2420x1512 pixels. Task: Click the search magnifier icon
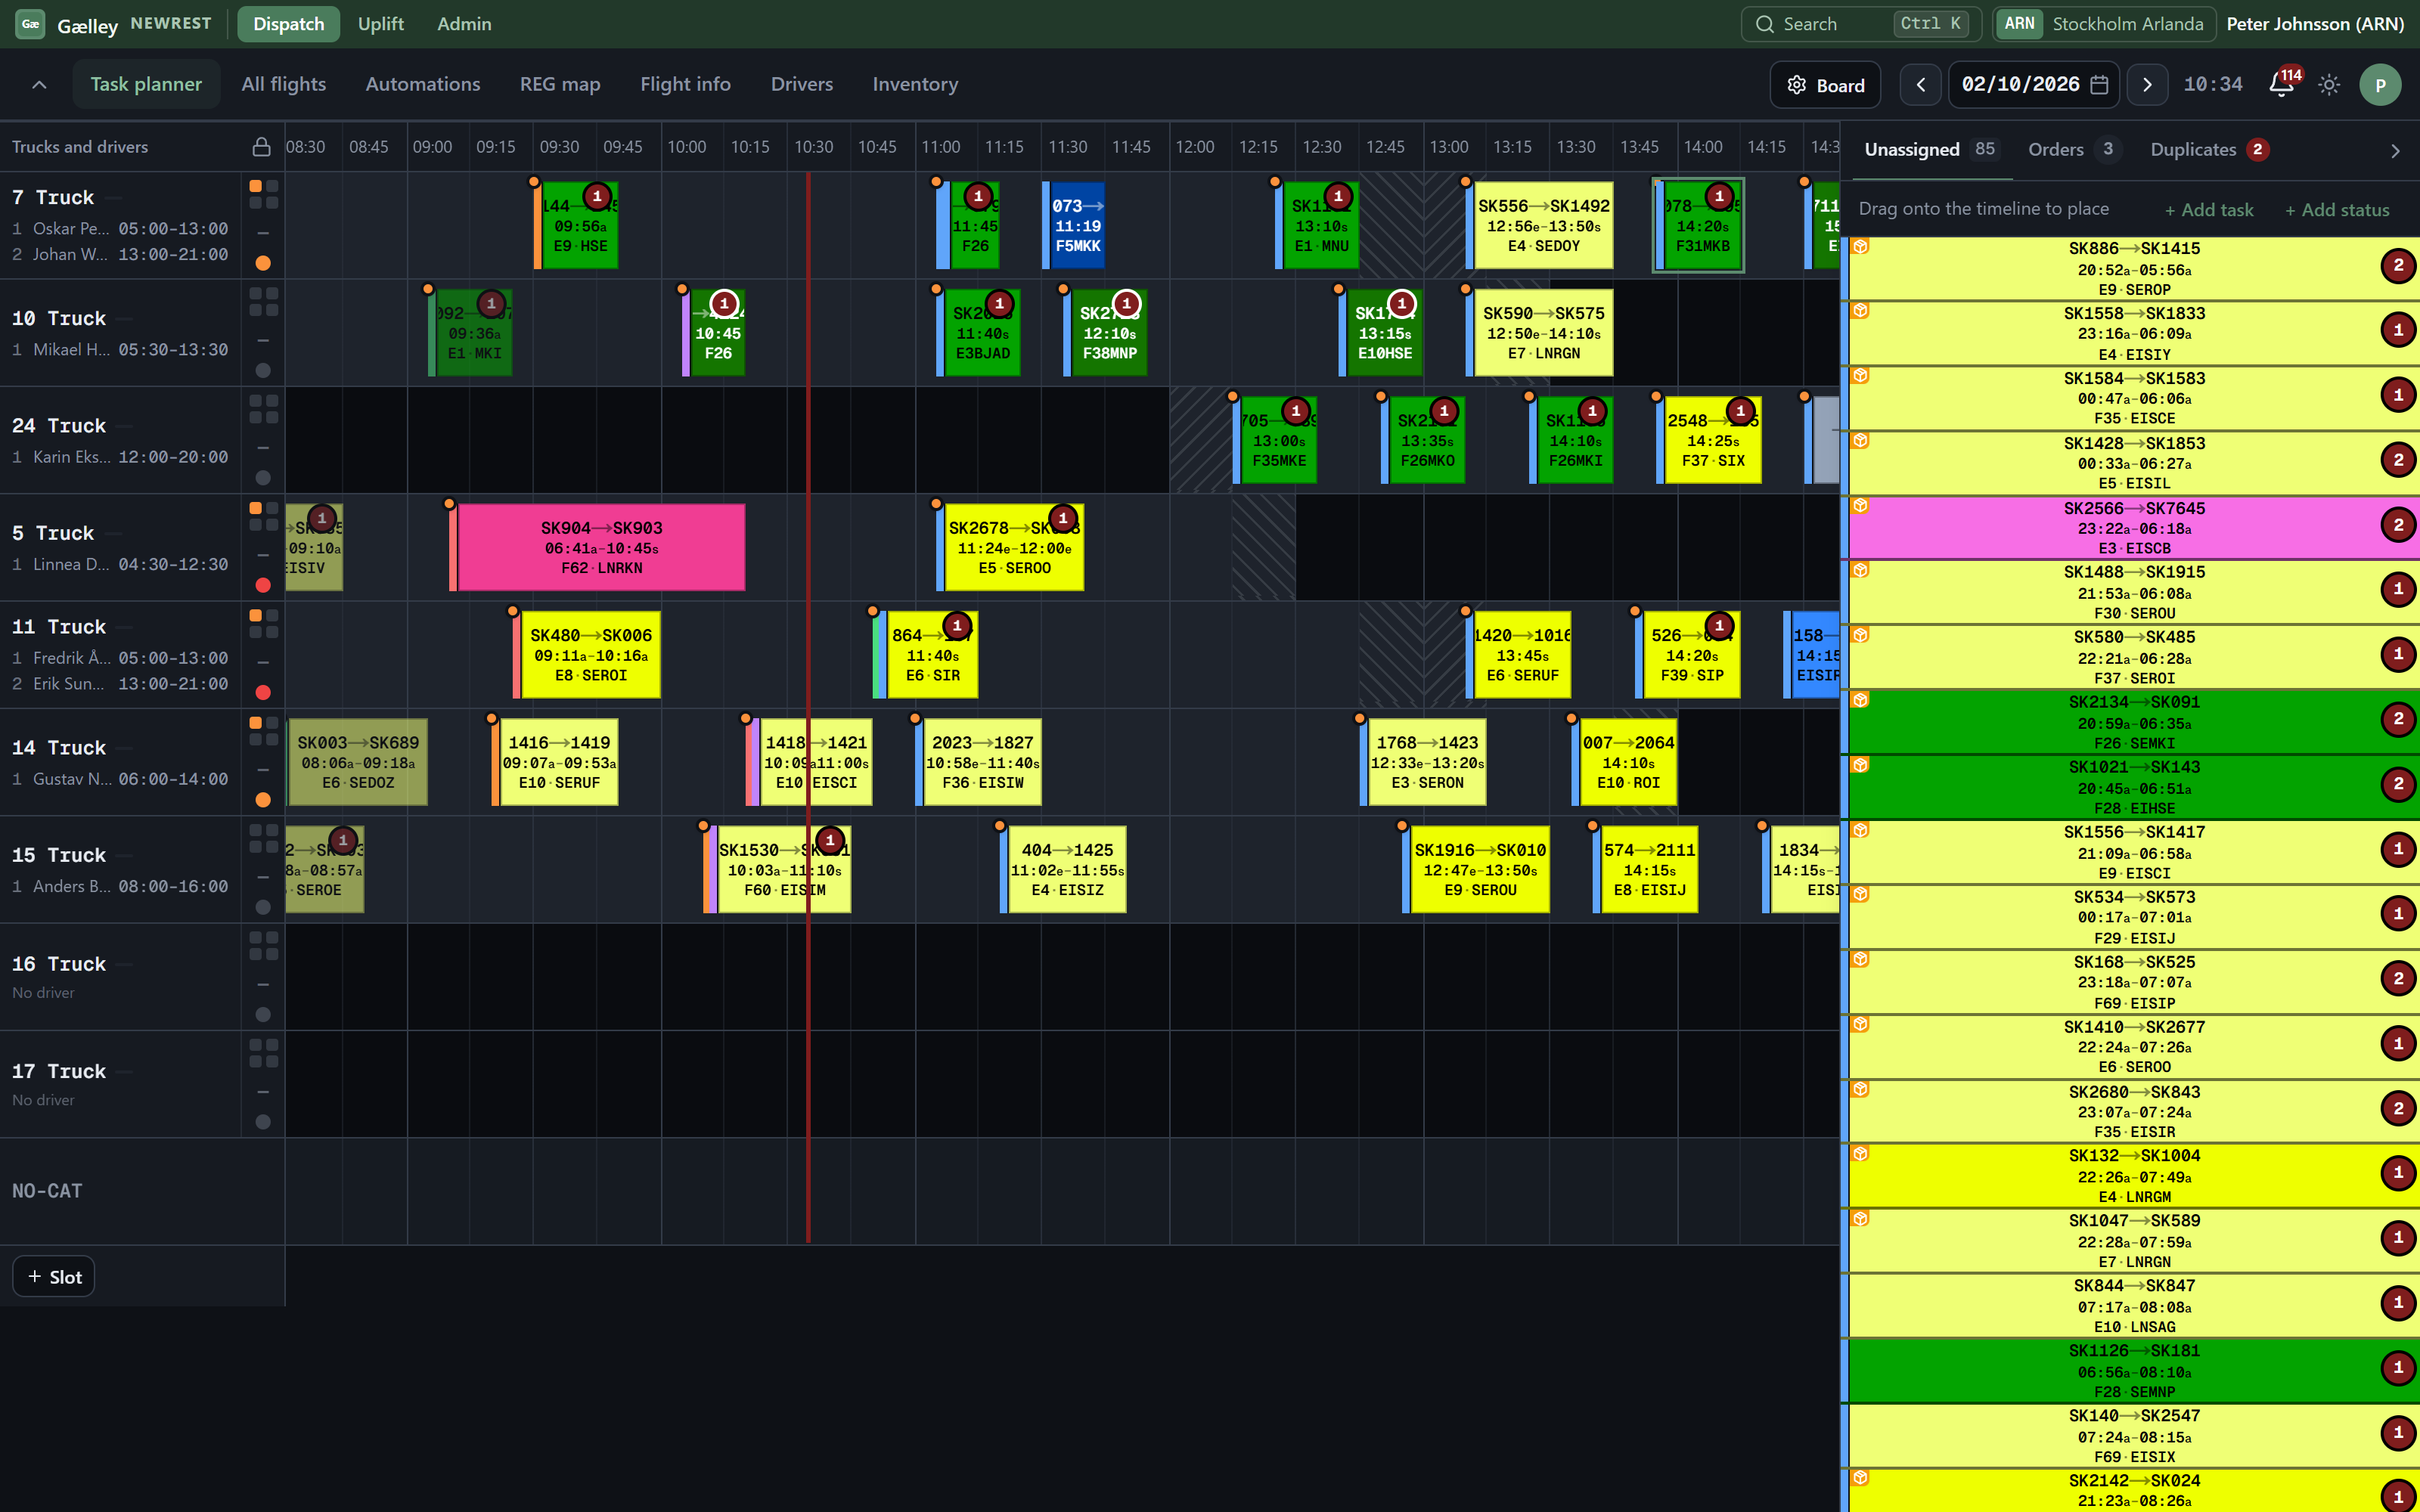1765,24
